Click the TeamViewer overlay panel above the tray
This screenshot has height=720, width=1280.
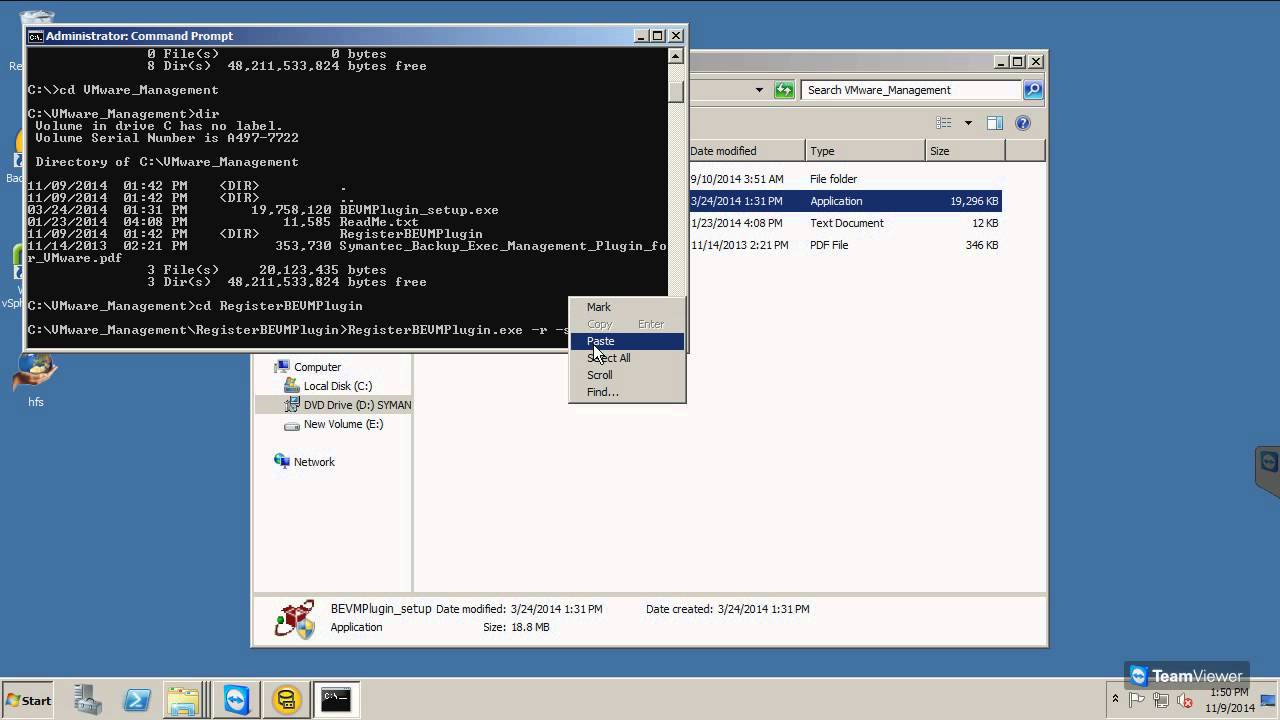coord(1186,676)
